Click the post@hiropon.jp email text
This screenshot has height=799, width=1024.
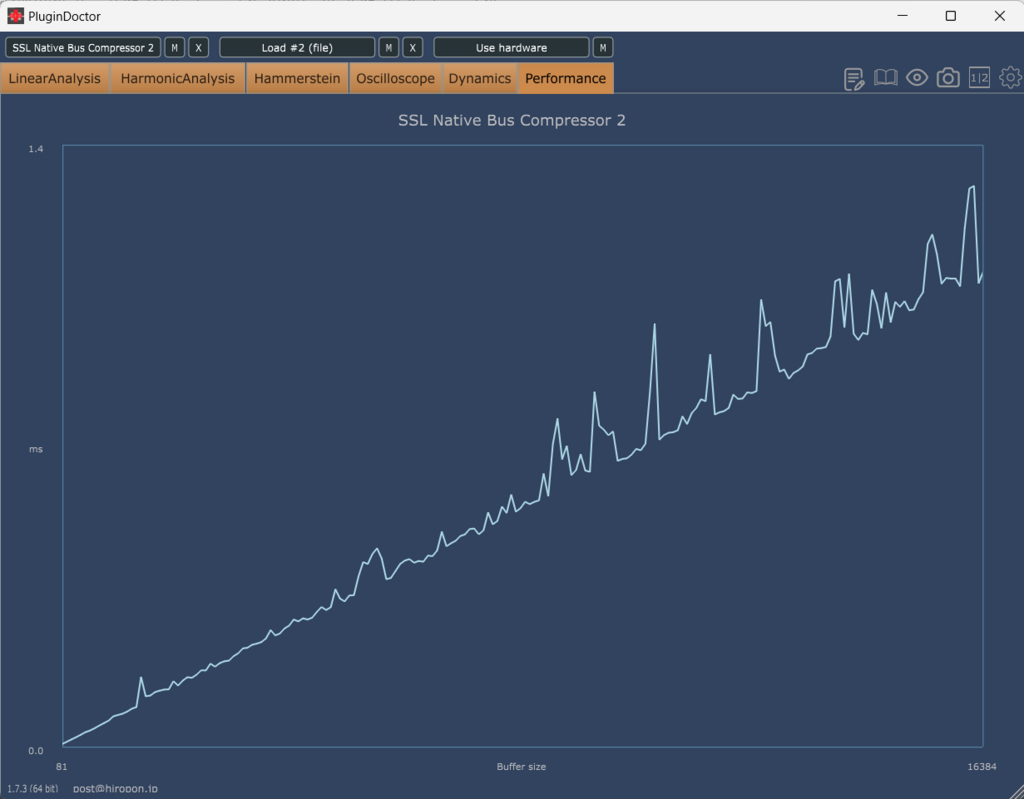(x=115, y=789)
